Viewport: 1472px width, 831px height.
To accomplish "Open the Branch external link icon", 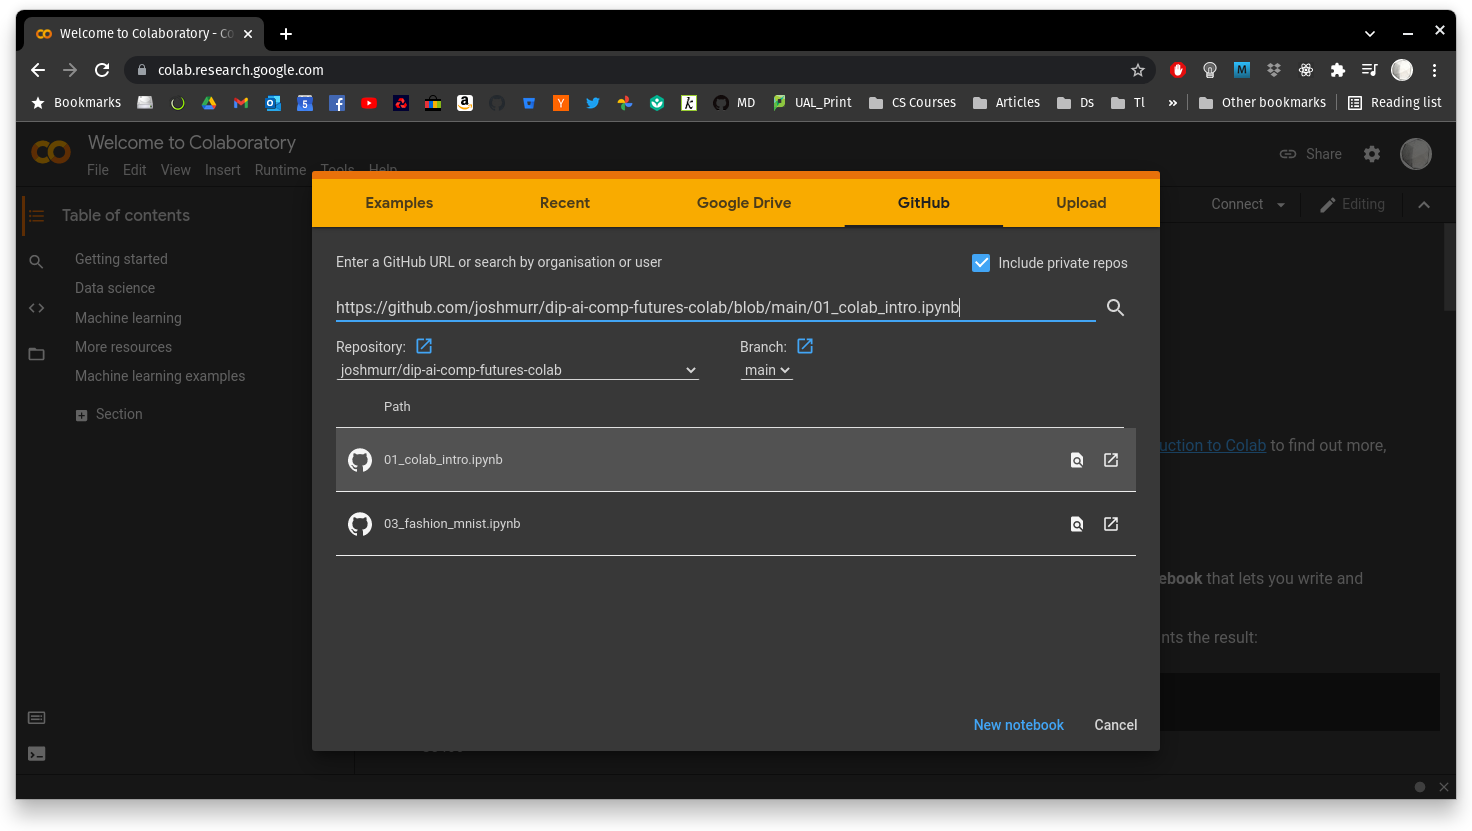I will pos(805,346).
